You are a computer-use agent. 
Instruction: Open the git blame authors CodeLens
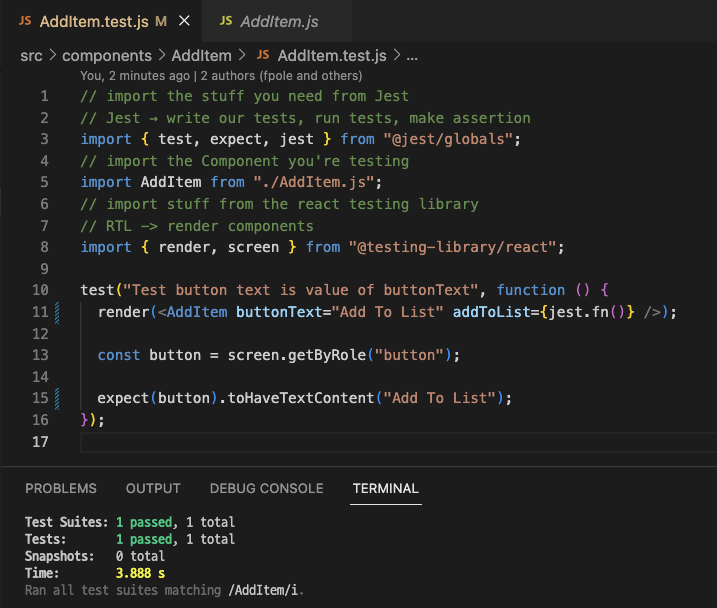(x=221, y=75)
